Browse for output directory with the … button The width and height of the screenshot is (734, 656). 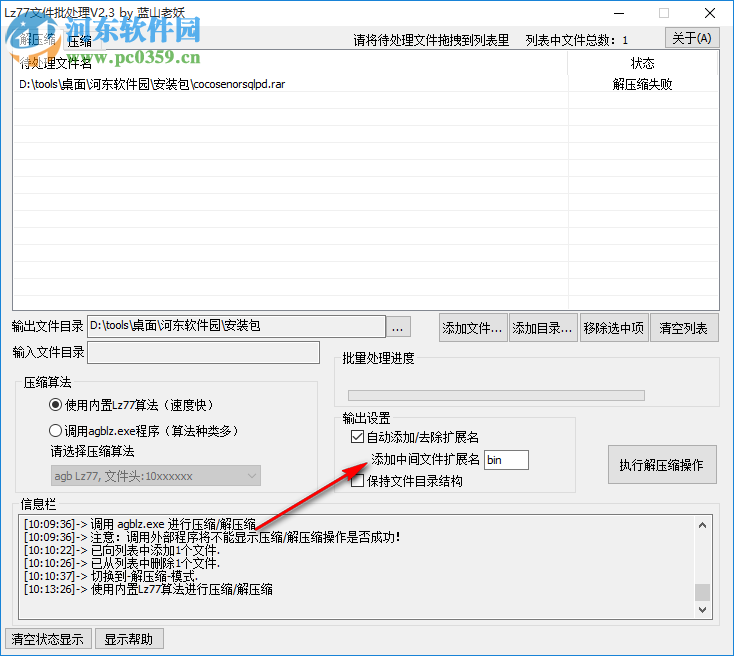(x=398, y=326)
